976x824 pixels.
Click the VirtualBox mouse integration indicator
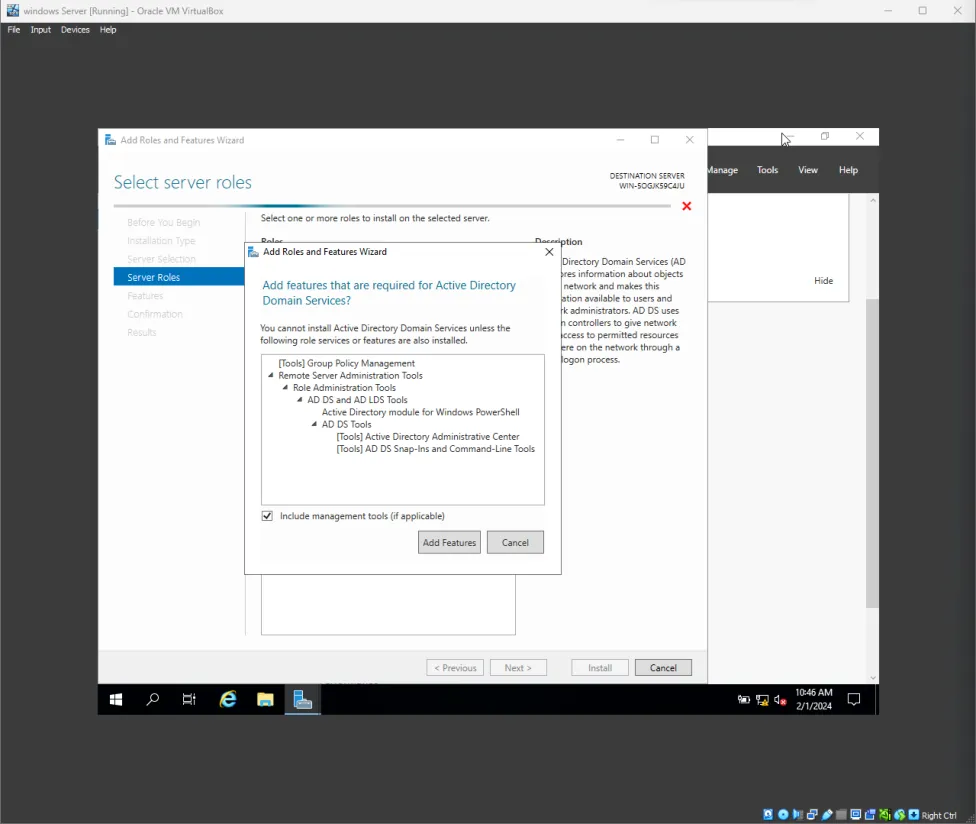899,815
